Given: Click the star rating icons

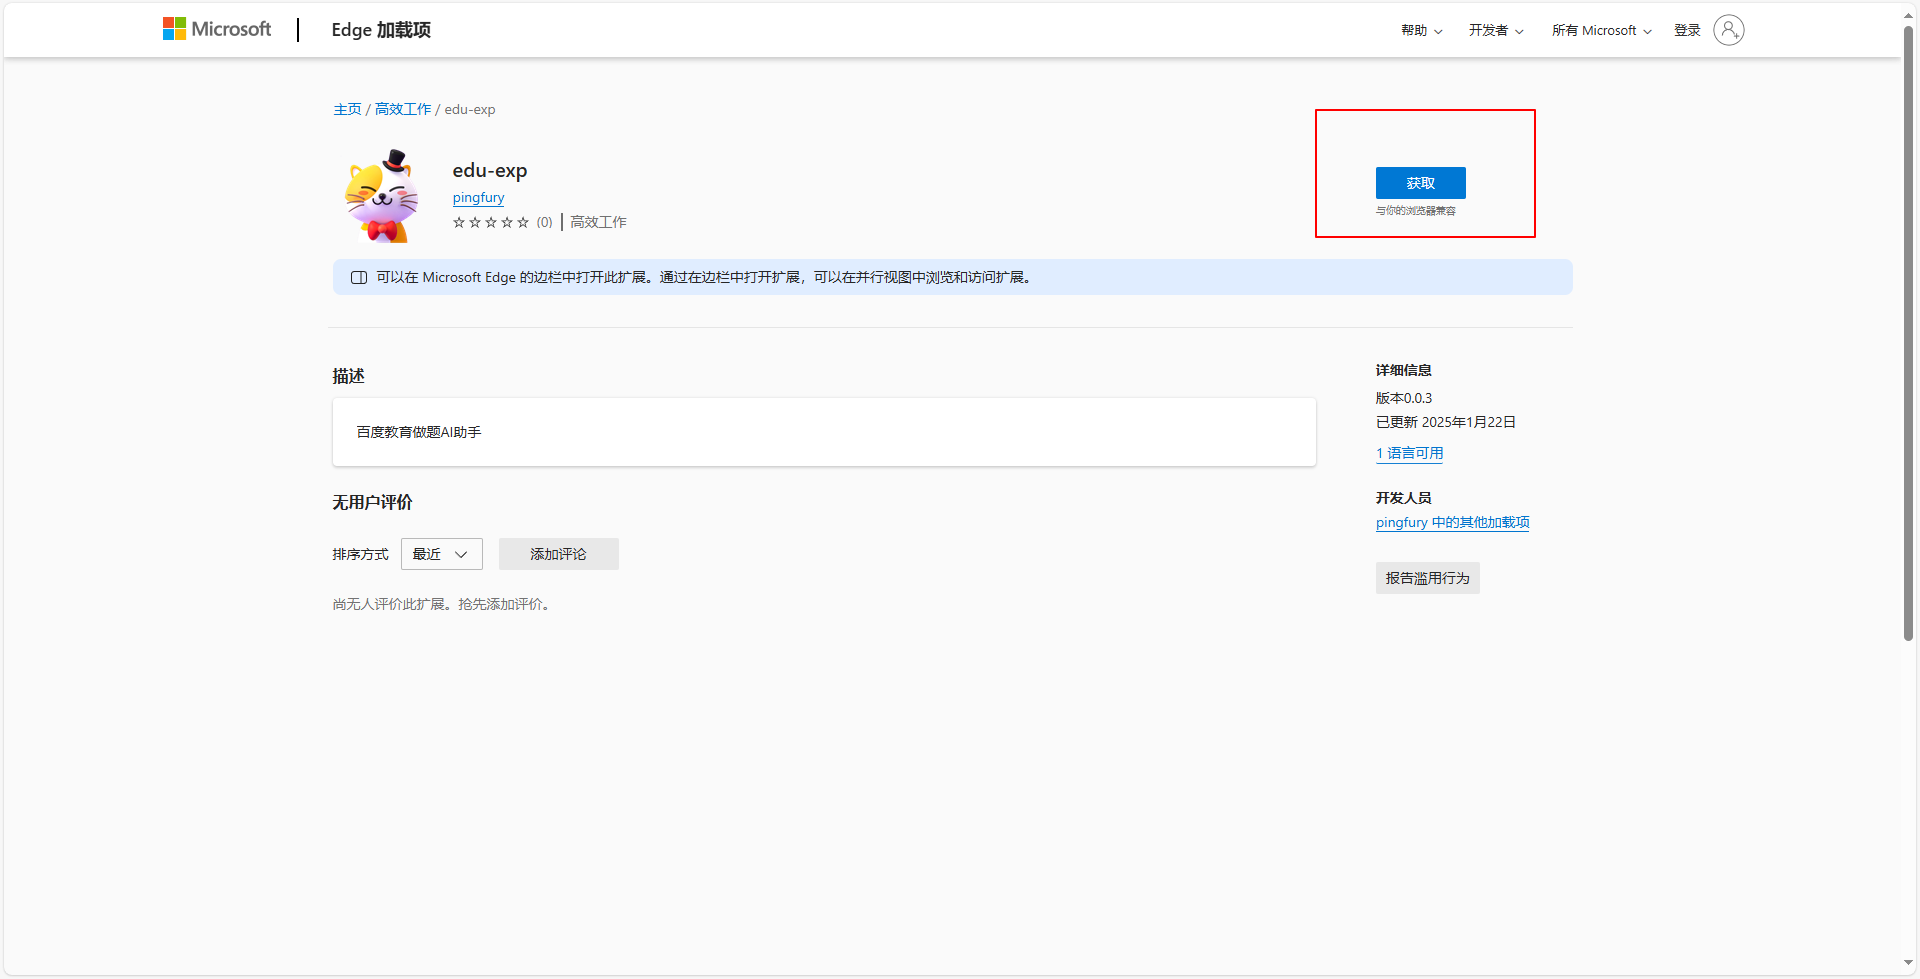Looking at the screenshot, I should (490, 222).
